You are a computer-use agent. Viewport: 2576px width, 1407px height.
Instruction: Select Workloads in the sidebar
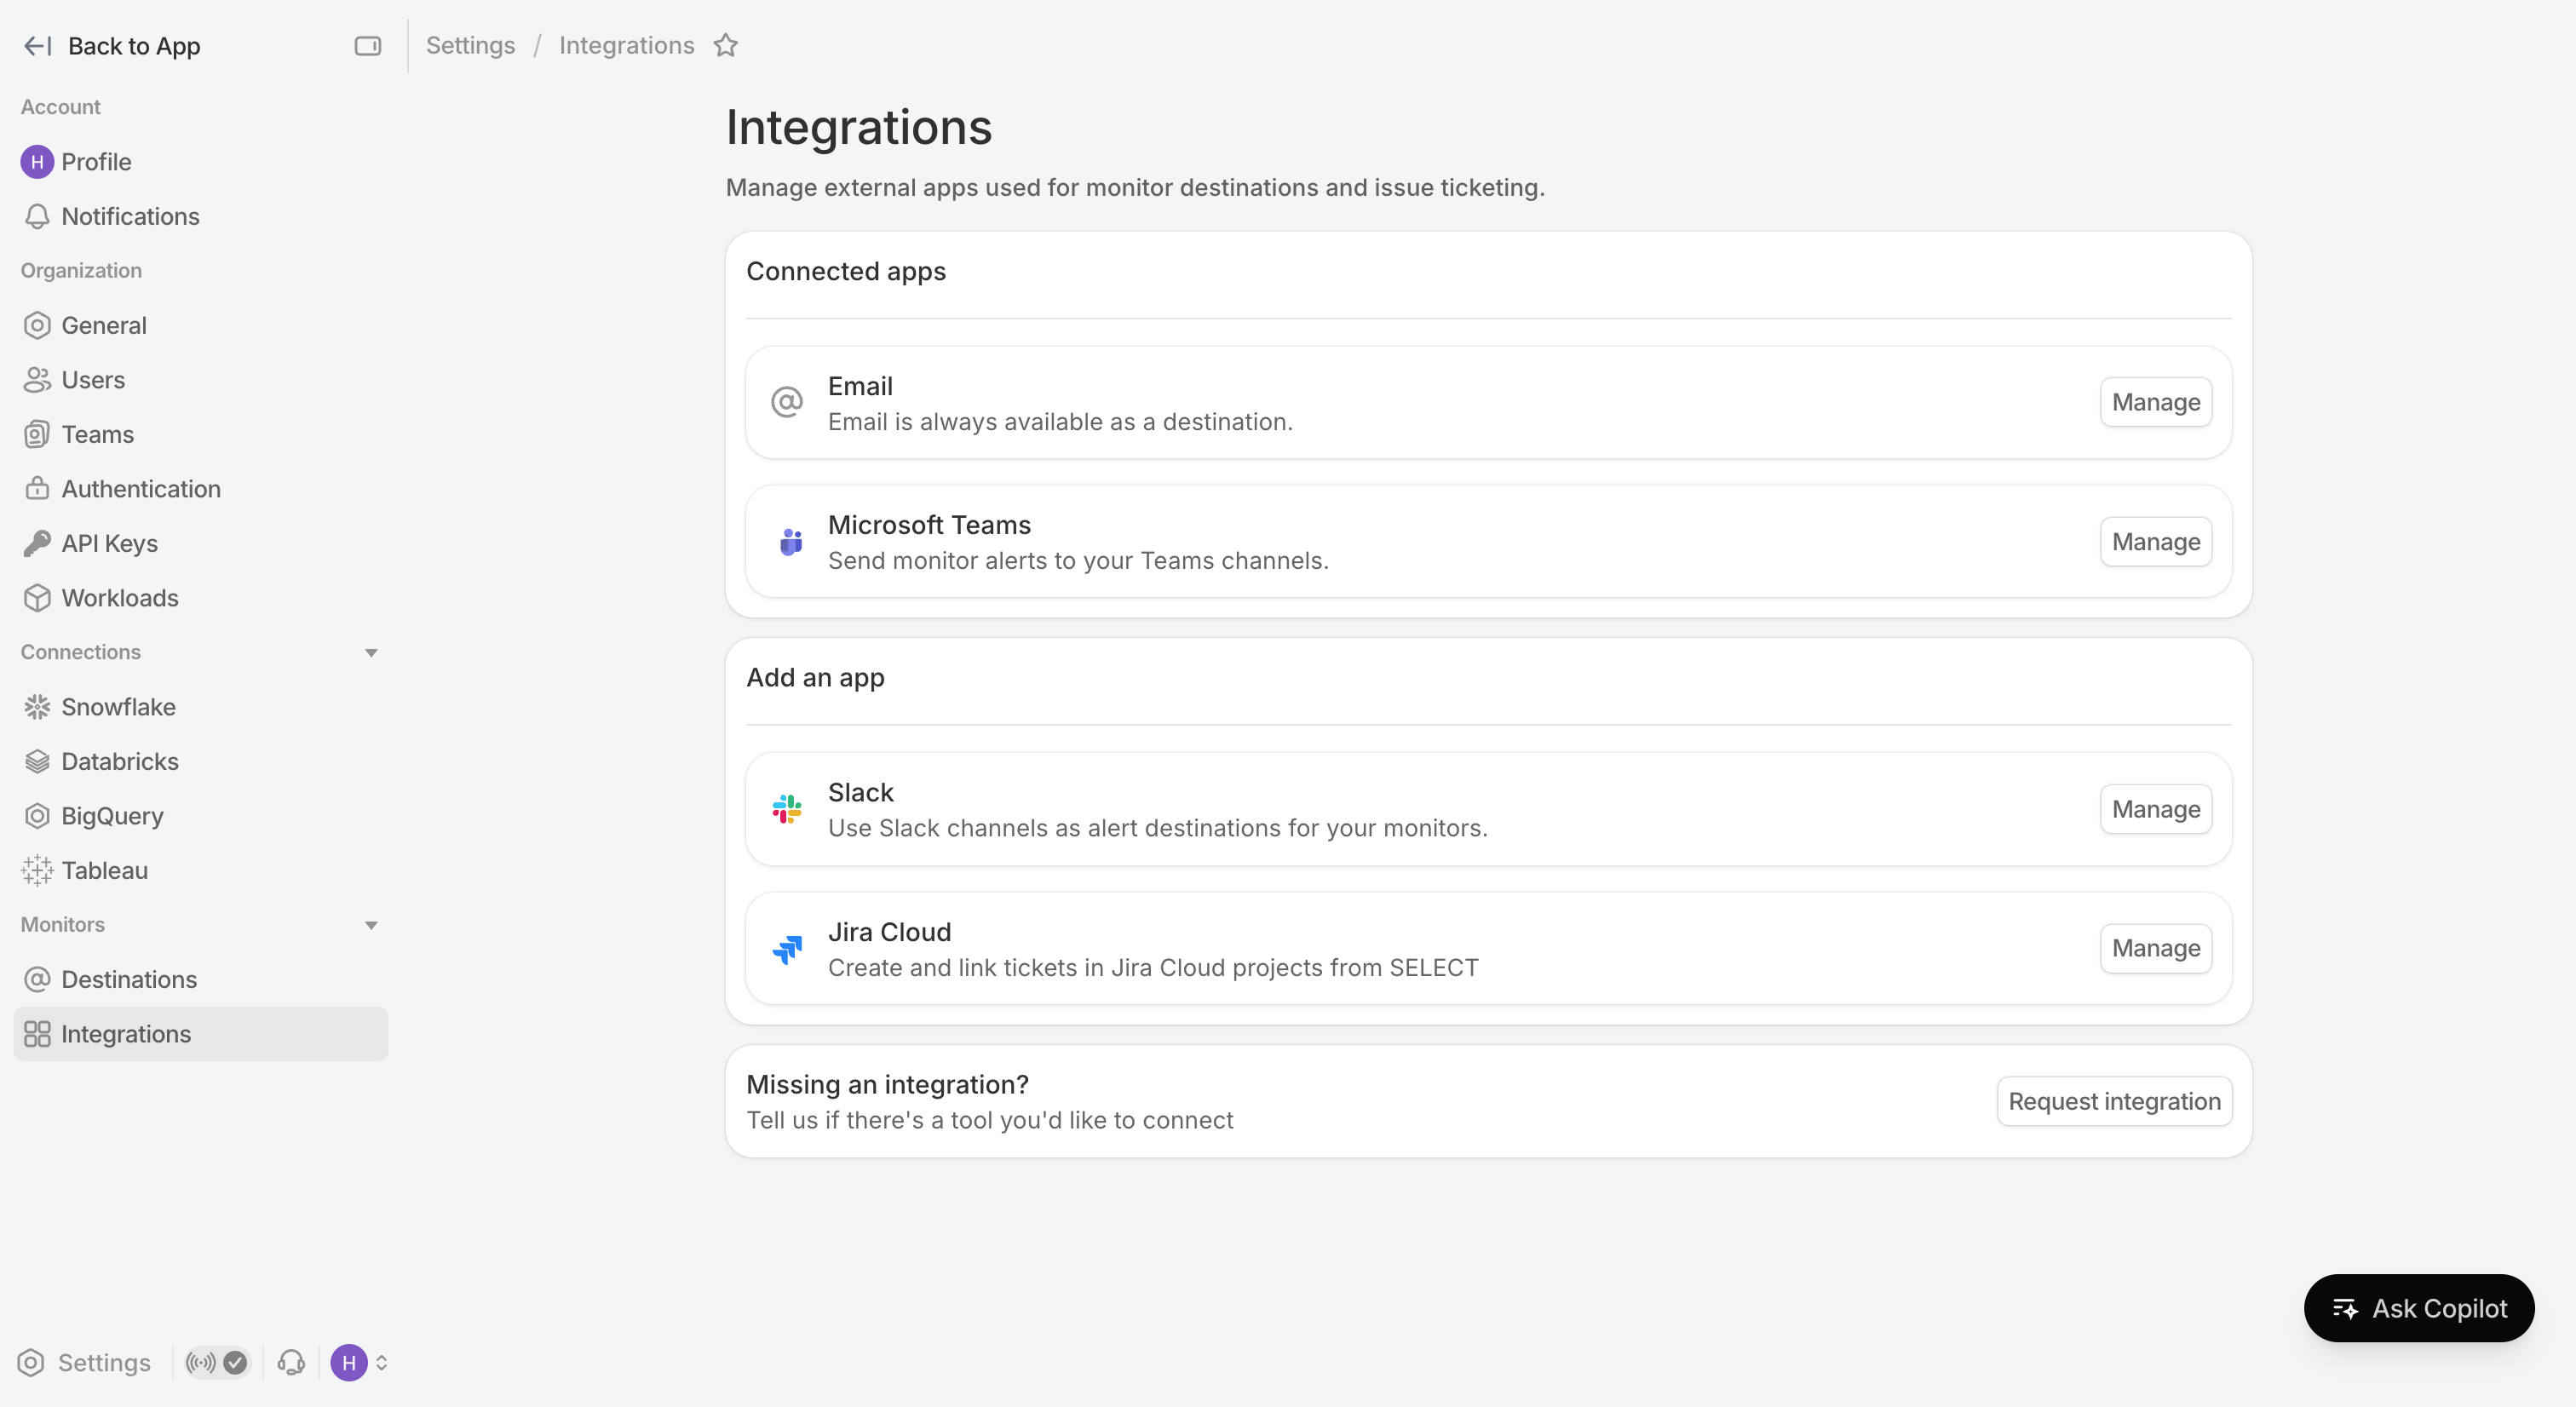119,598
